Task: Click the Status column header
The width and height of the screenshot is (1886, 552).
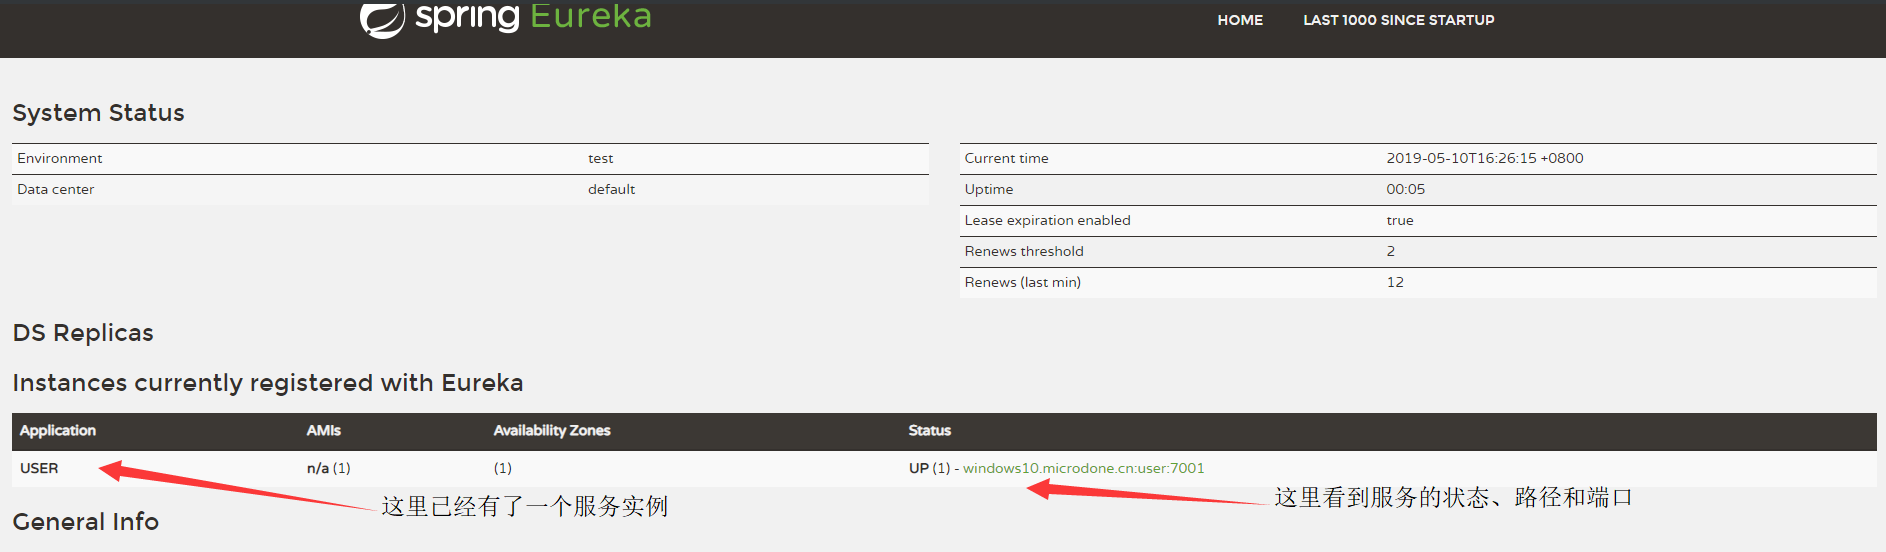Action: [x=929, y=430]
